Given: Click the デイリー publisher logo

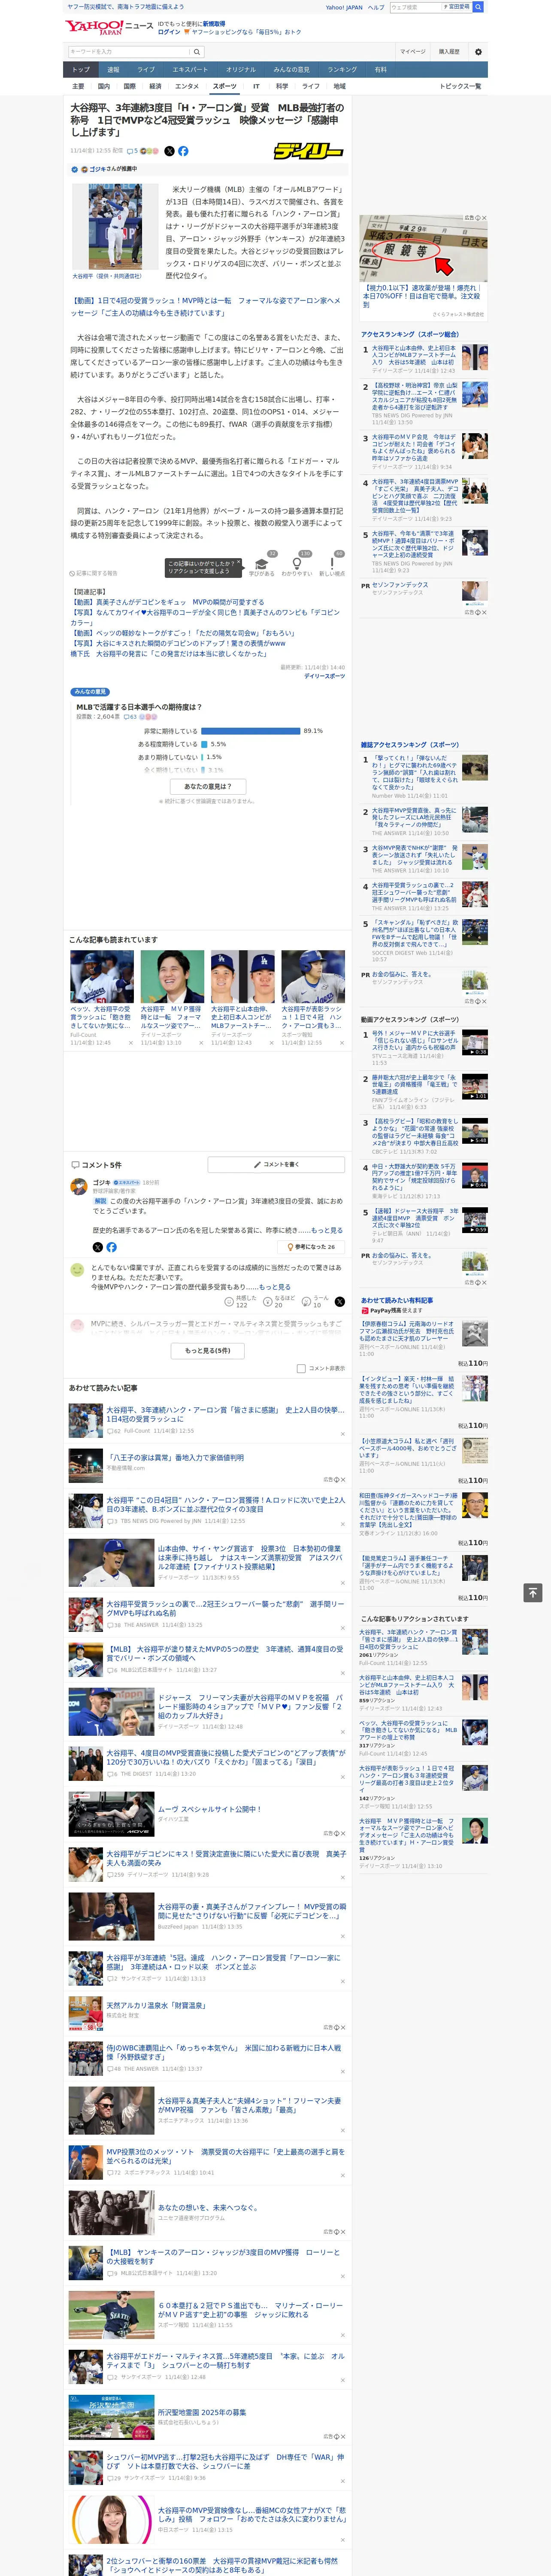Looking at the screenshot, I should (308, 151).
